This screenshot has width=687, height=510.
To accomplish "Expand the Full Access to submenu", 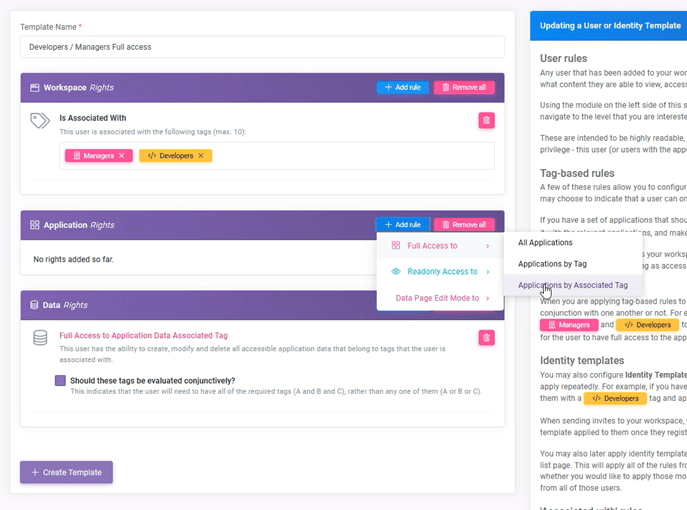I will (439, 246).
